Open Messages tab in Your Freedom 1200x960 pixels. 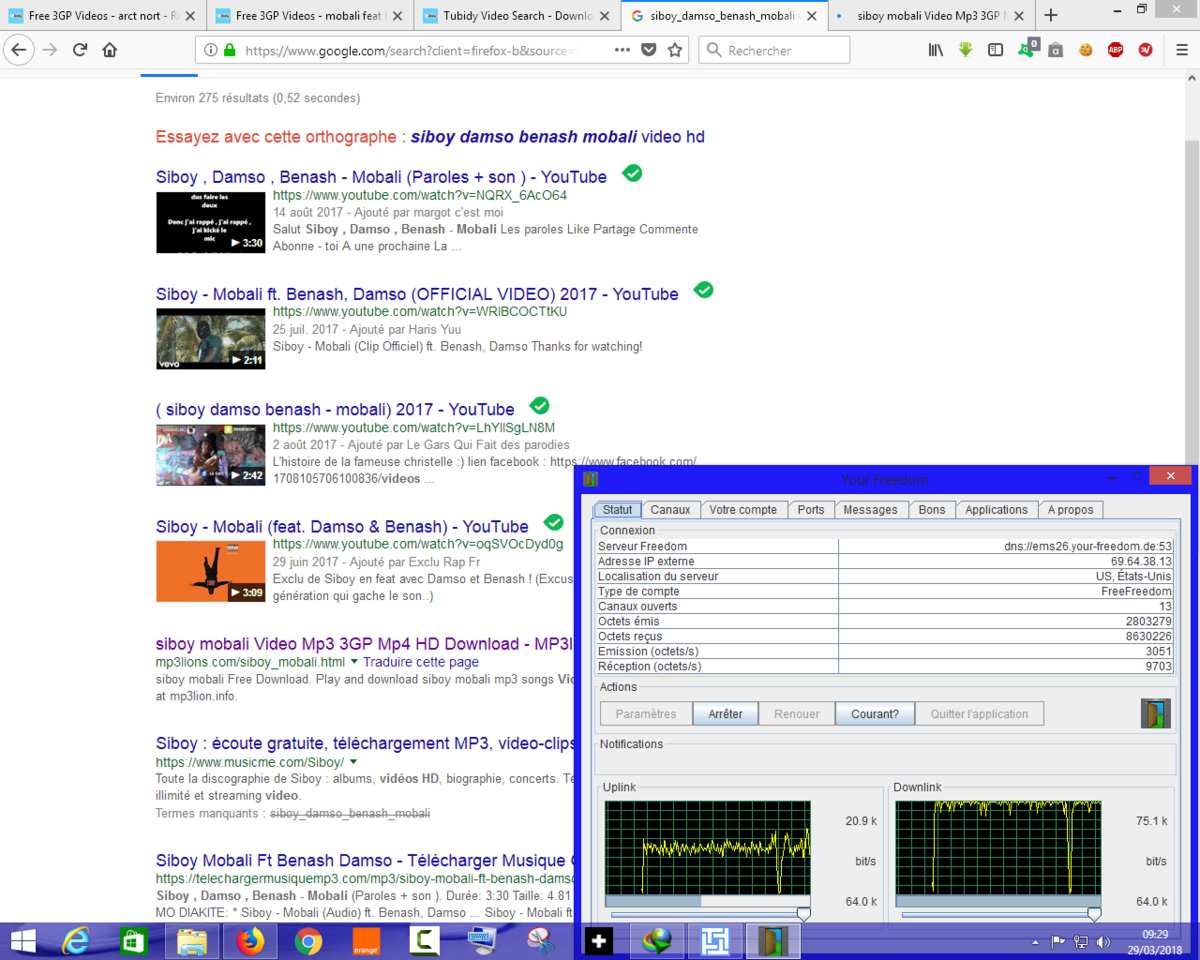(871, 510)
